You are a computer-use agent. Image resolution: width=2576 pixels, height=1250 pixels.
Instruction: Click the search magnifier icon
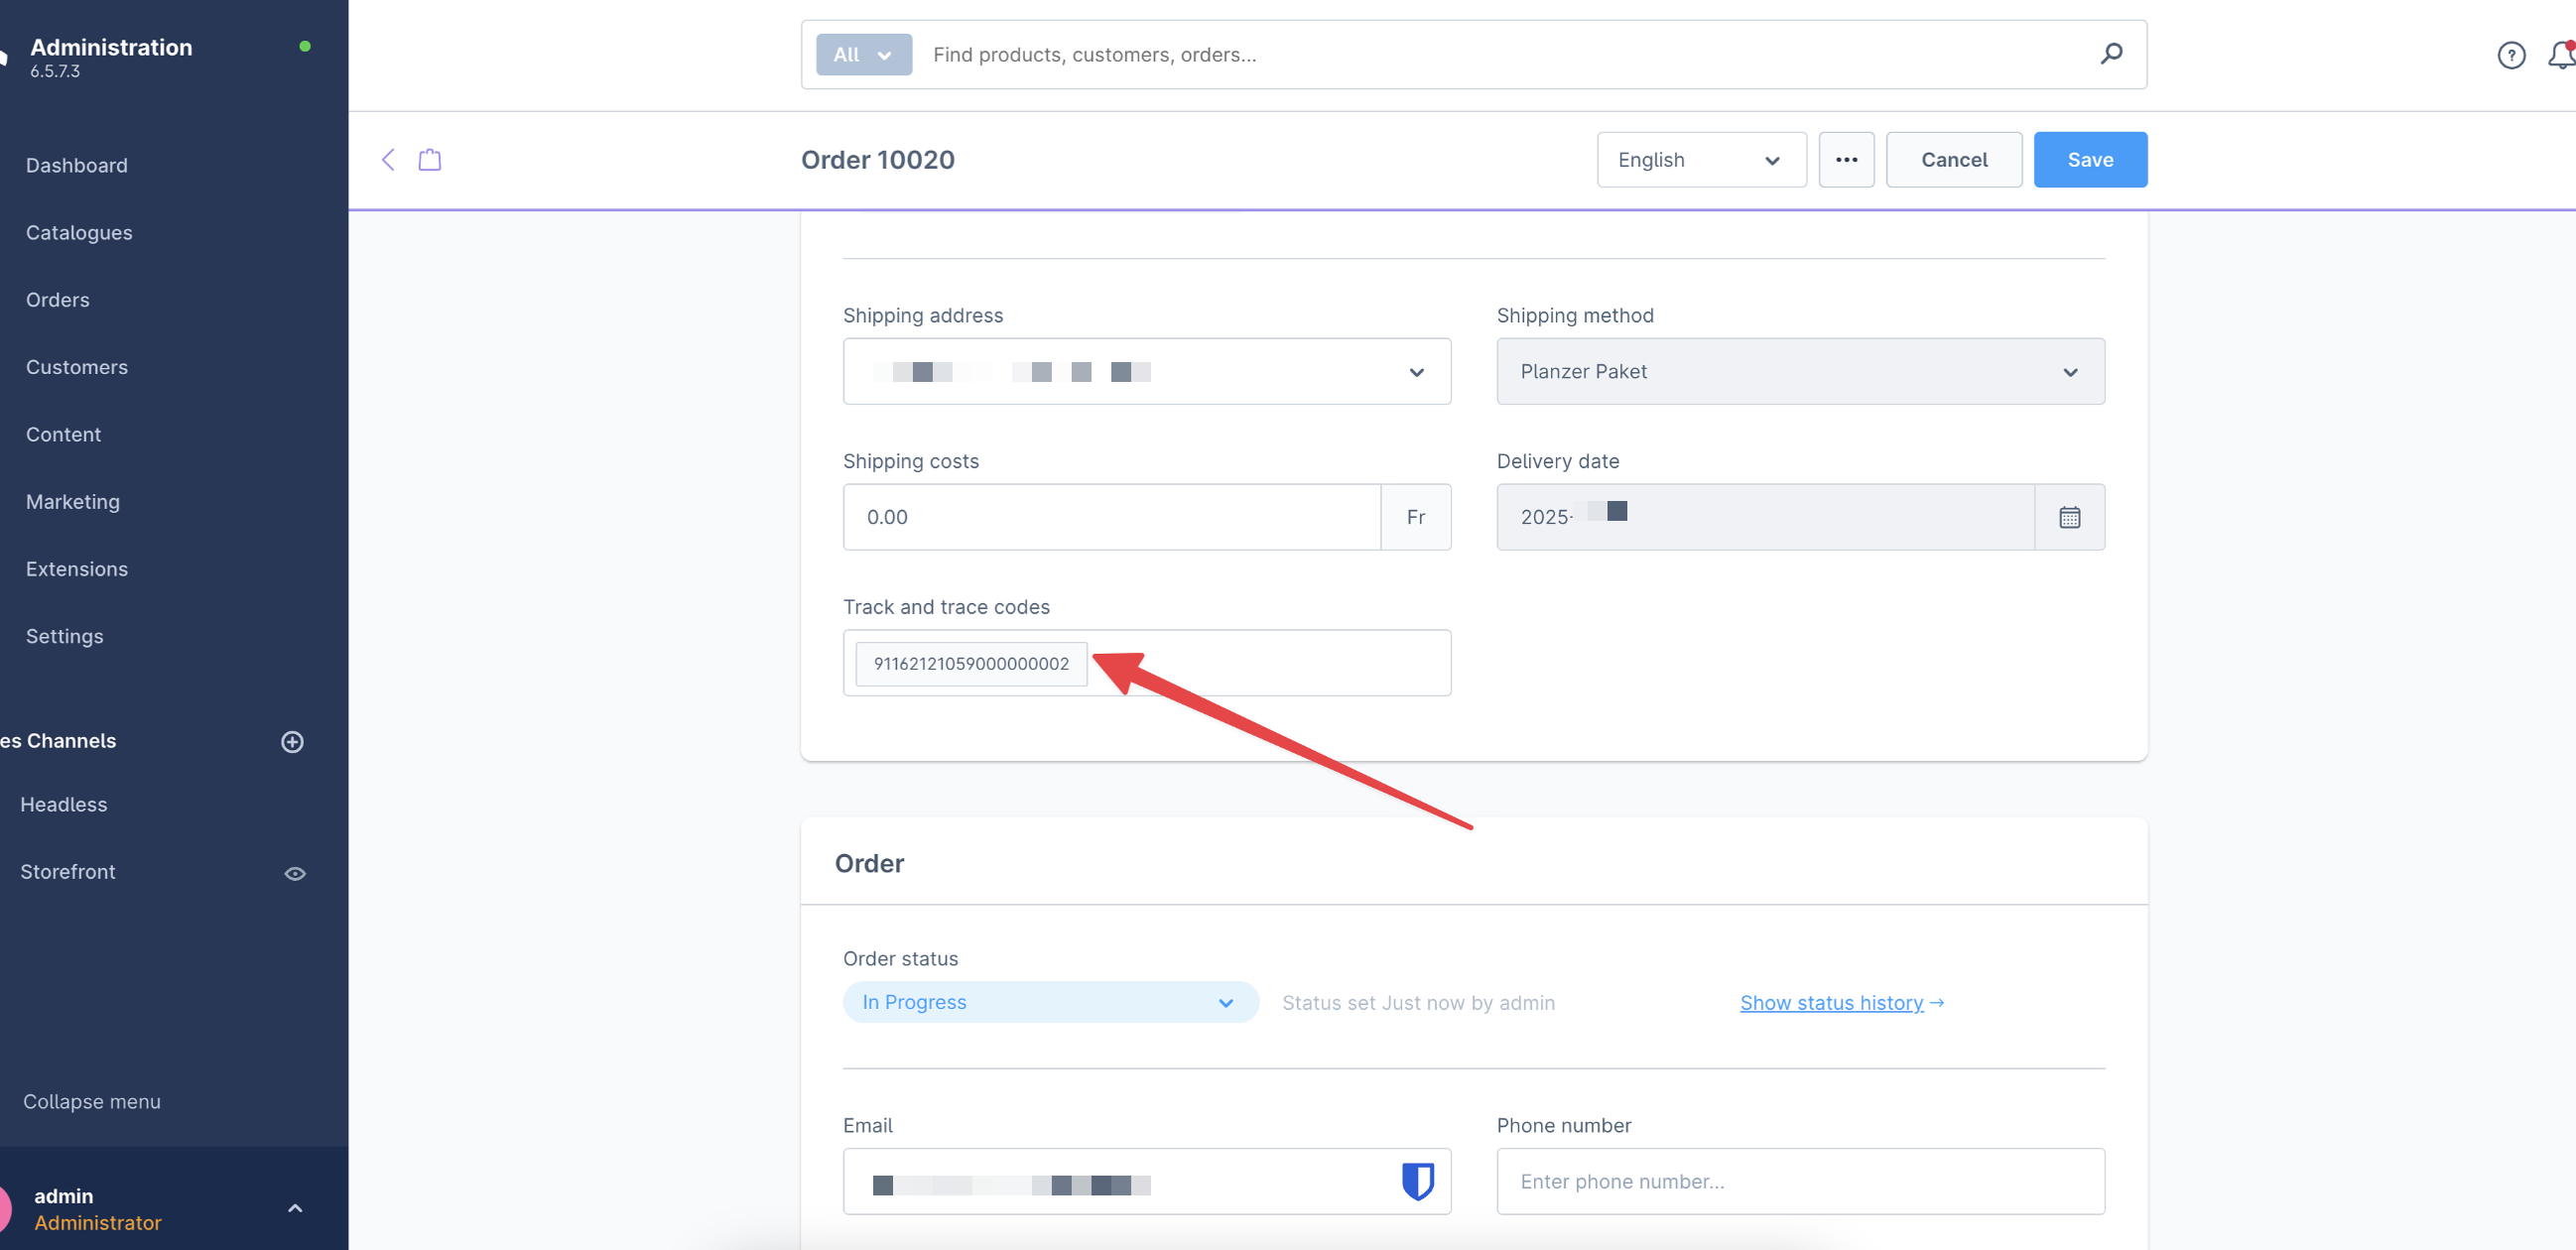[x=2111, y=54]
